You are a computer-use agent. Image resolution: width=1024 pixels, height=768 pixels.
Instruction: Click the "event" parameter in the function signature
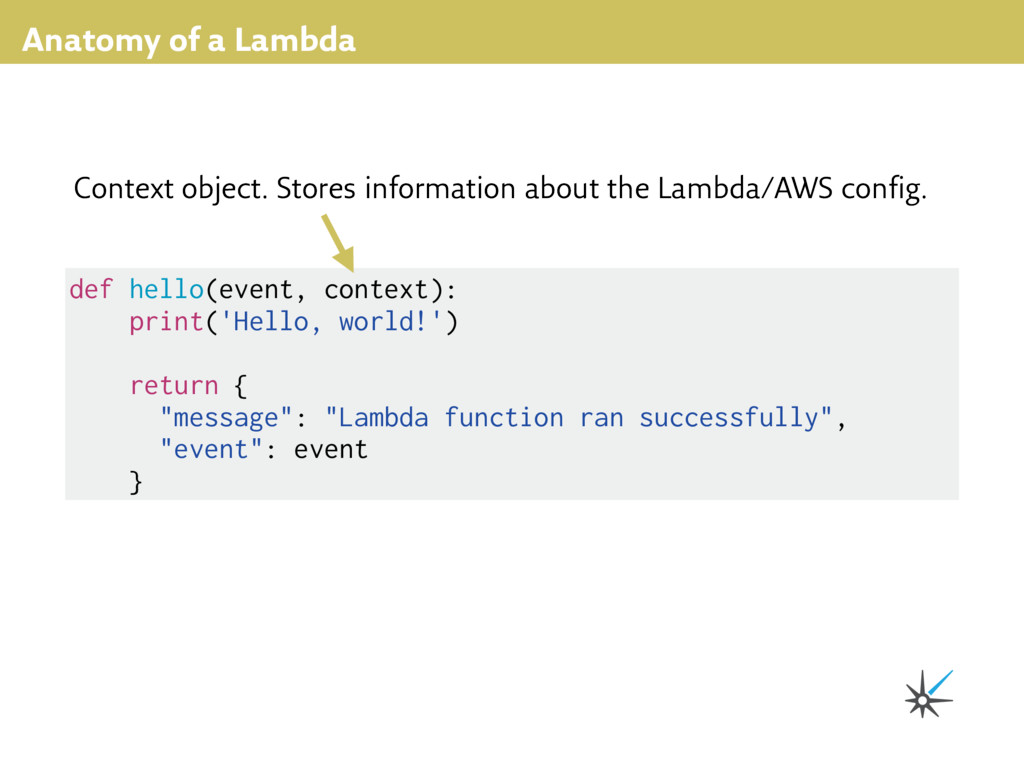point(256,290)
